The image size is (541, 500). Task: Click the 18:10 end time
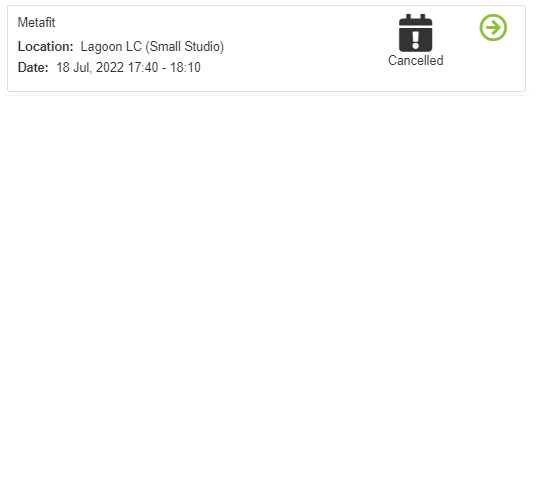(185, 68)
